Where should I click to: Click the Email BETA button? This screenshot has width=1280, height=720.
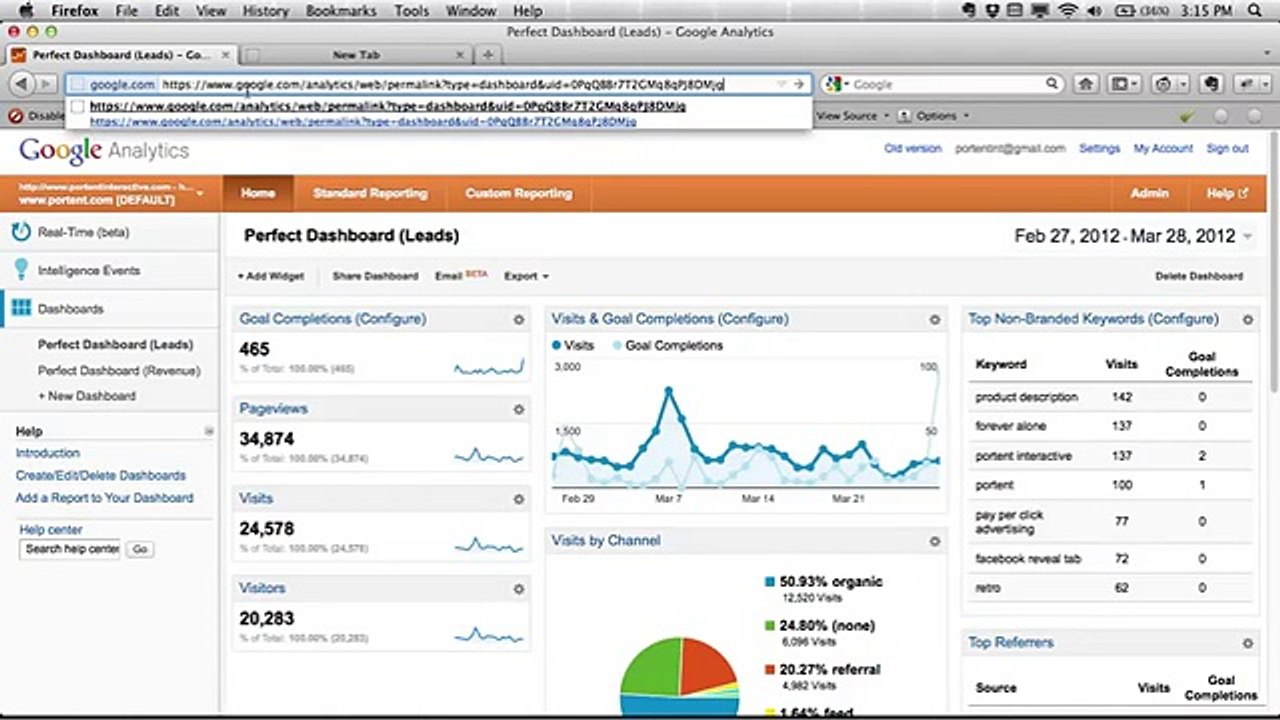tap(461, 275)
